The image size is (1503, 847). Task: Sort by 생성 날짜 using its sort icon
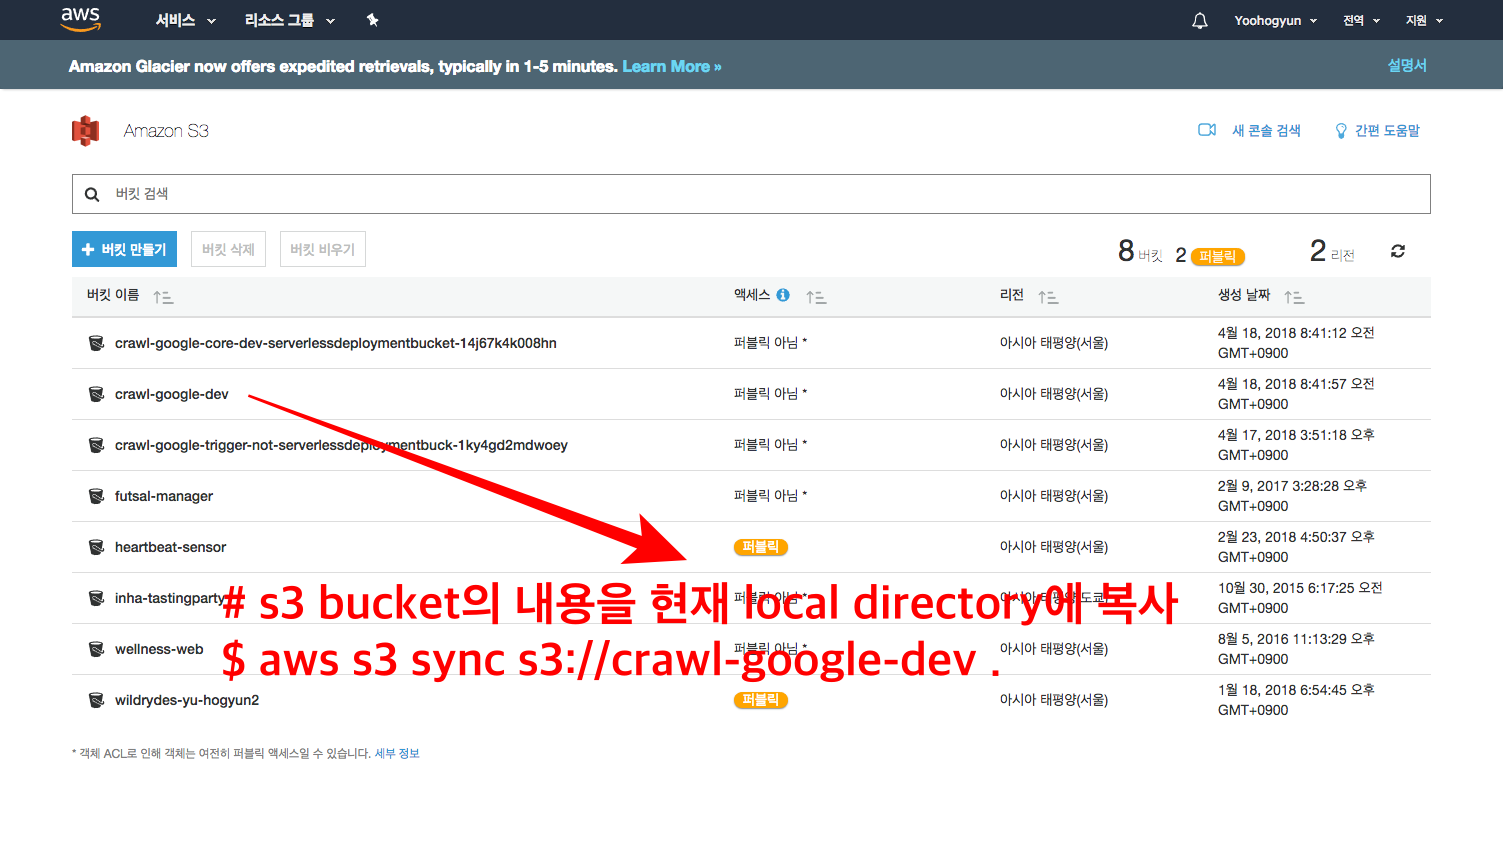tap(1294, 297)
